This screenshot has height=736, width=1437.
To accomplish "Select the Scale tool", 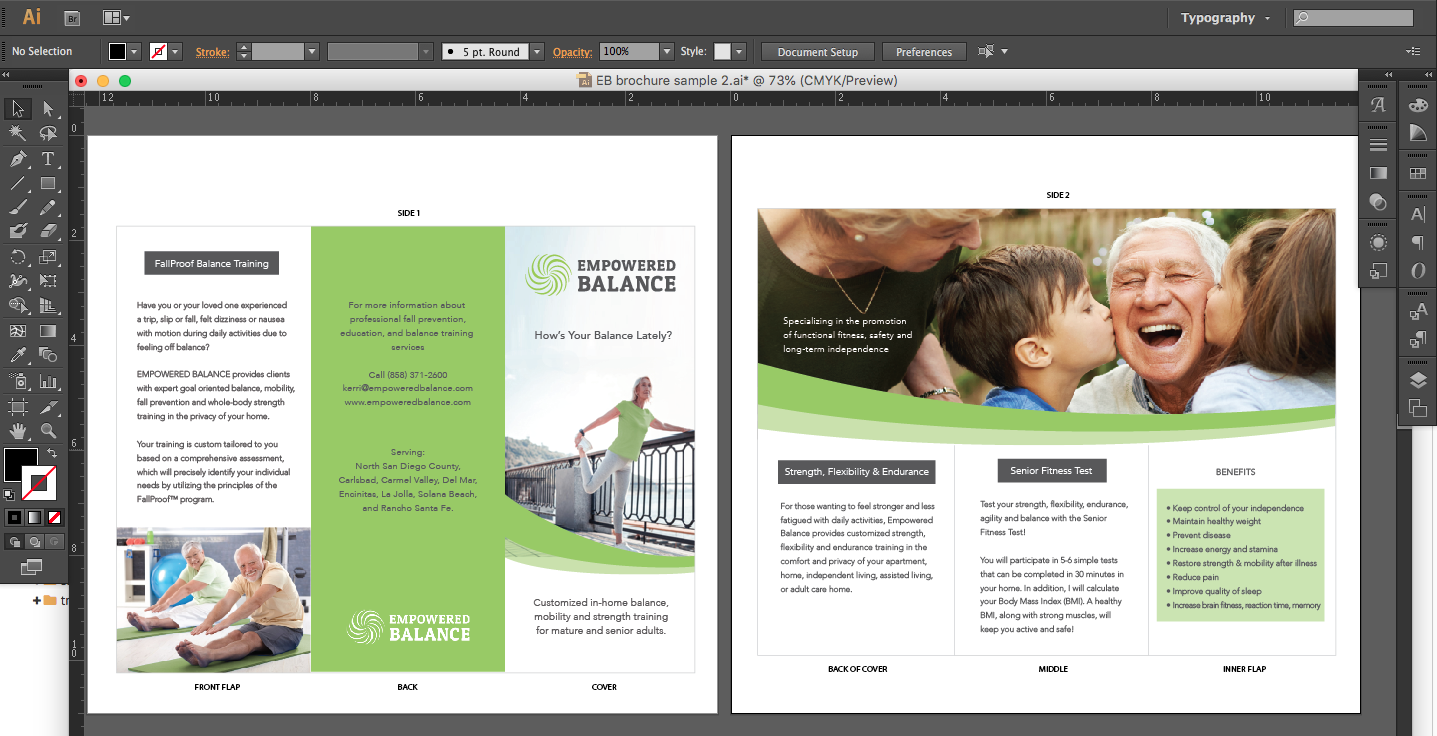I will [x=48, y=257].
